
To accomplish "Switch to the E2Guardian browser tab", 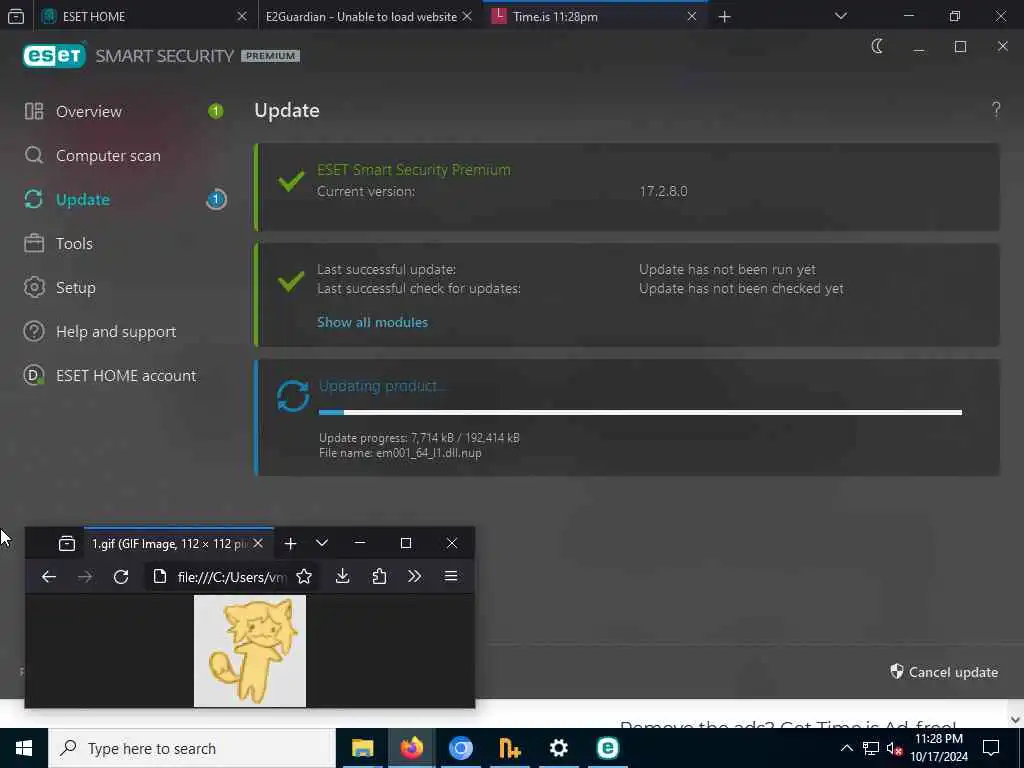I will point(360,16).
